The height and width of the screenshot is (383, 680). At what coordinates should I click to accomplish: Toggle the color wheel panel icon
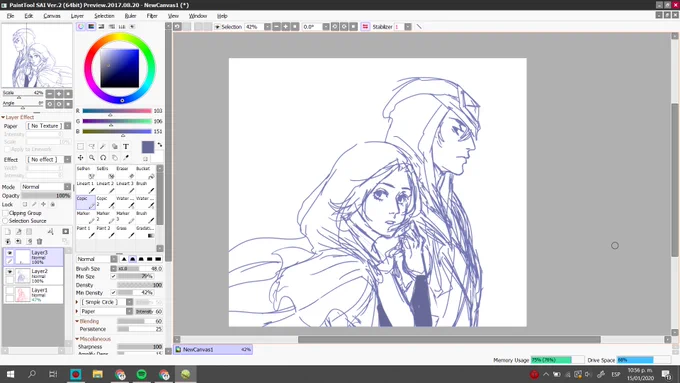pos(81,26)
